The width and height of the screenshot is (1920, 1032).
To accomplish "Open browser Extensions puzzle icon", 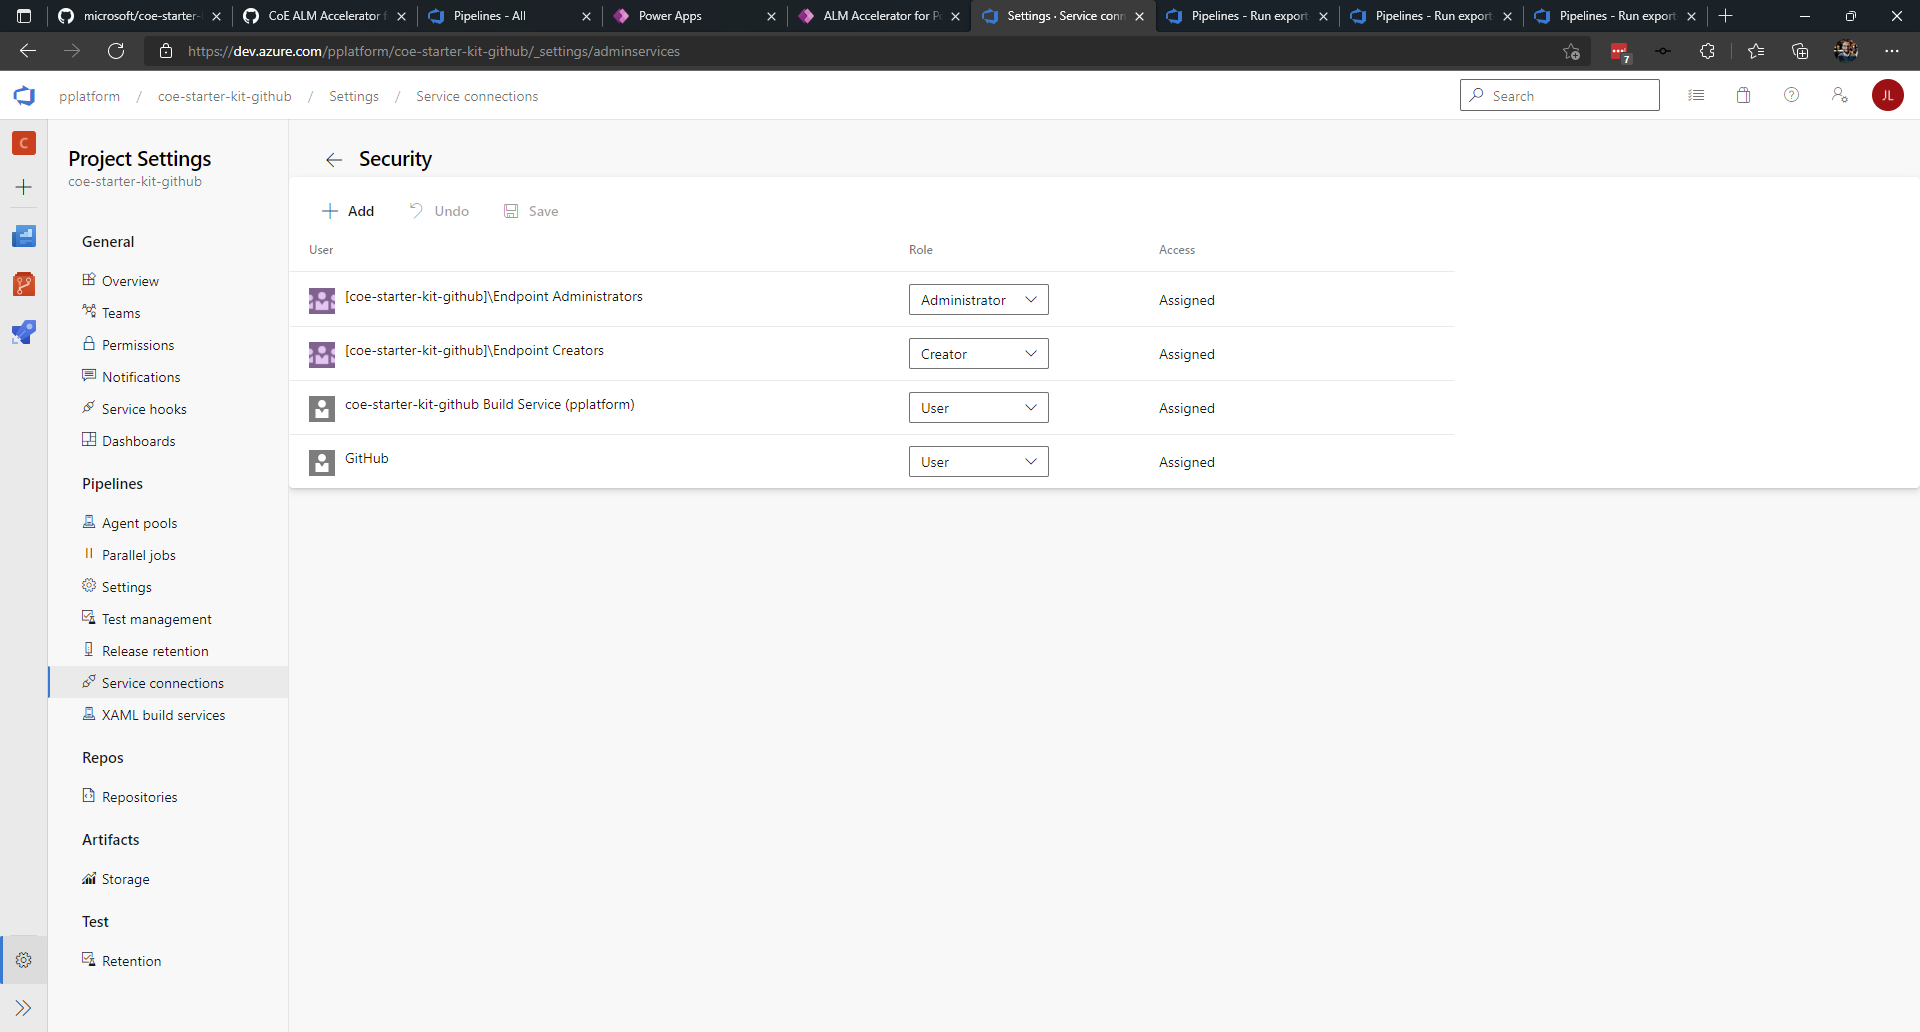I will click(1707, 51).
